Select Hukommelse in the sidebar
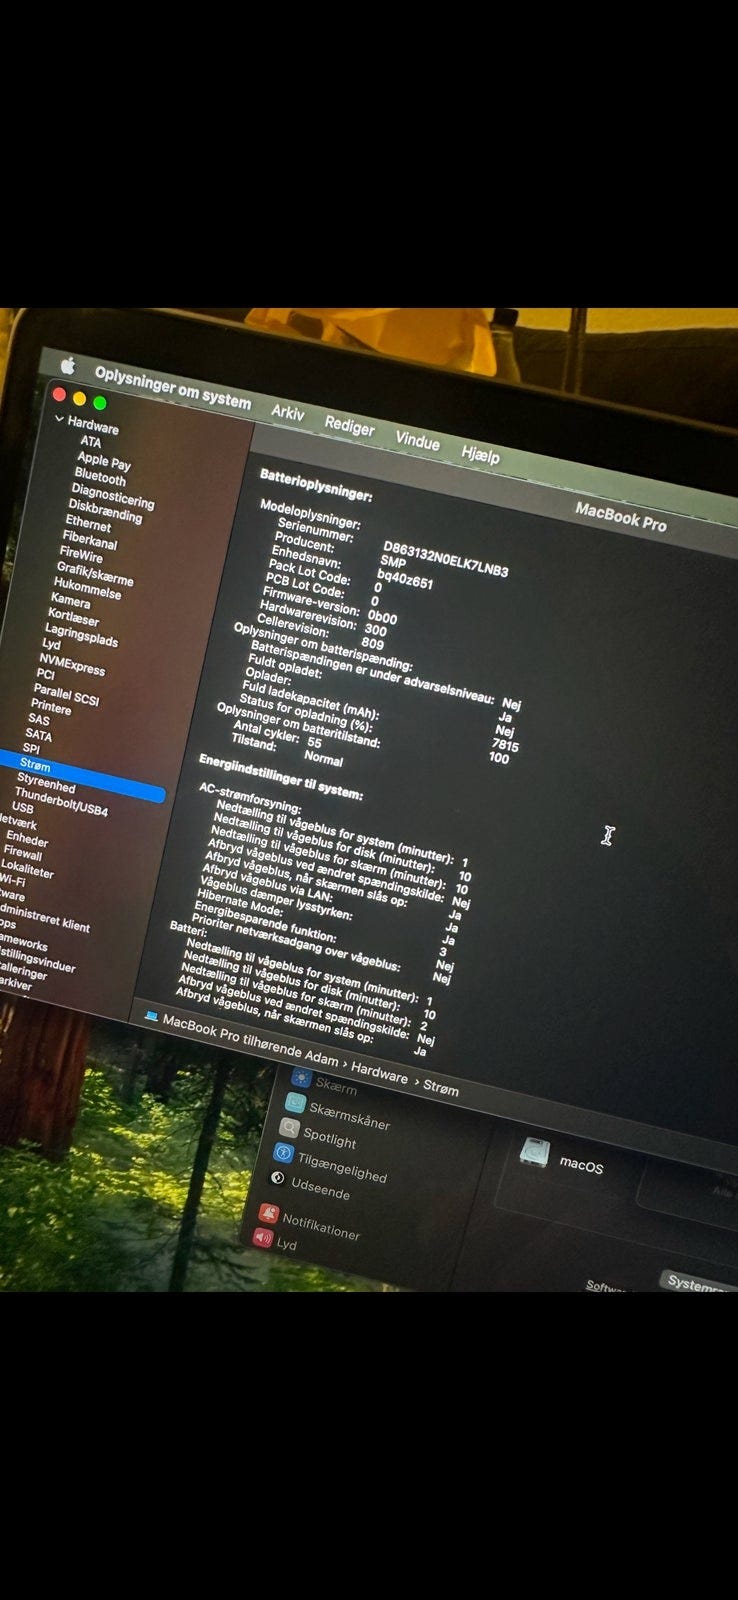This screenshot has height=1600, width=738. tap(87, 588)
